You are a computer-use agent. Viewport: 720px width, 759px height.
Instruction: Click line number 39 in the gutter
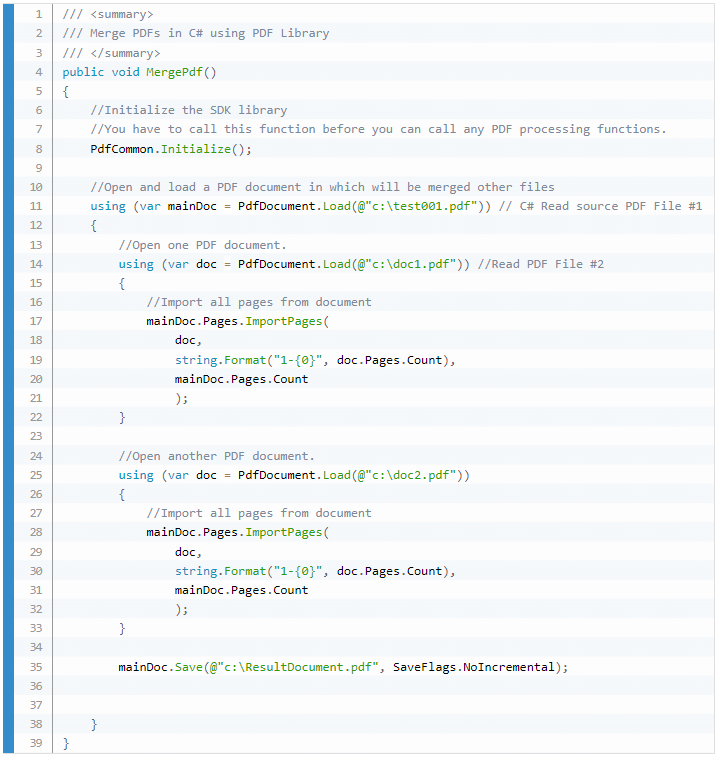click(36, 743)
